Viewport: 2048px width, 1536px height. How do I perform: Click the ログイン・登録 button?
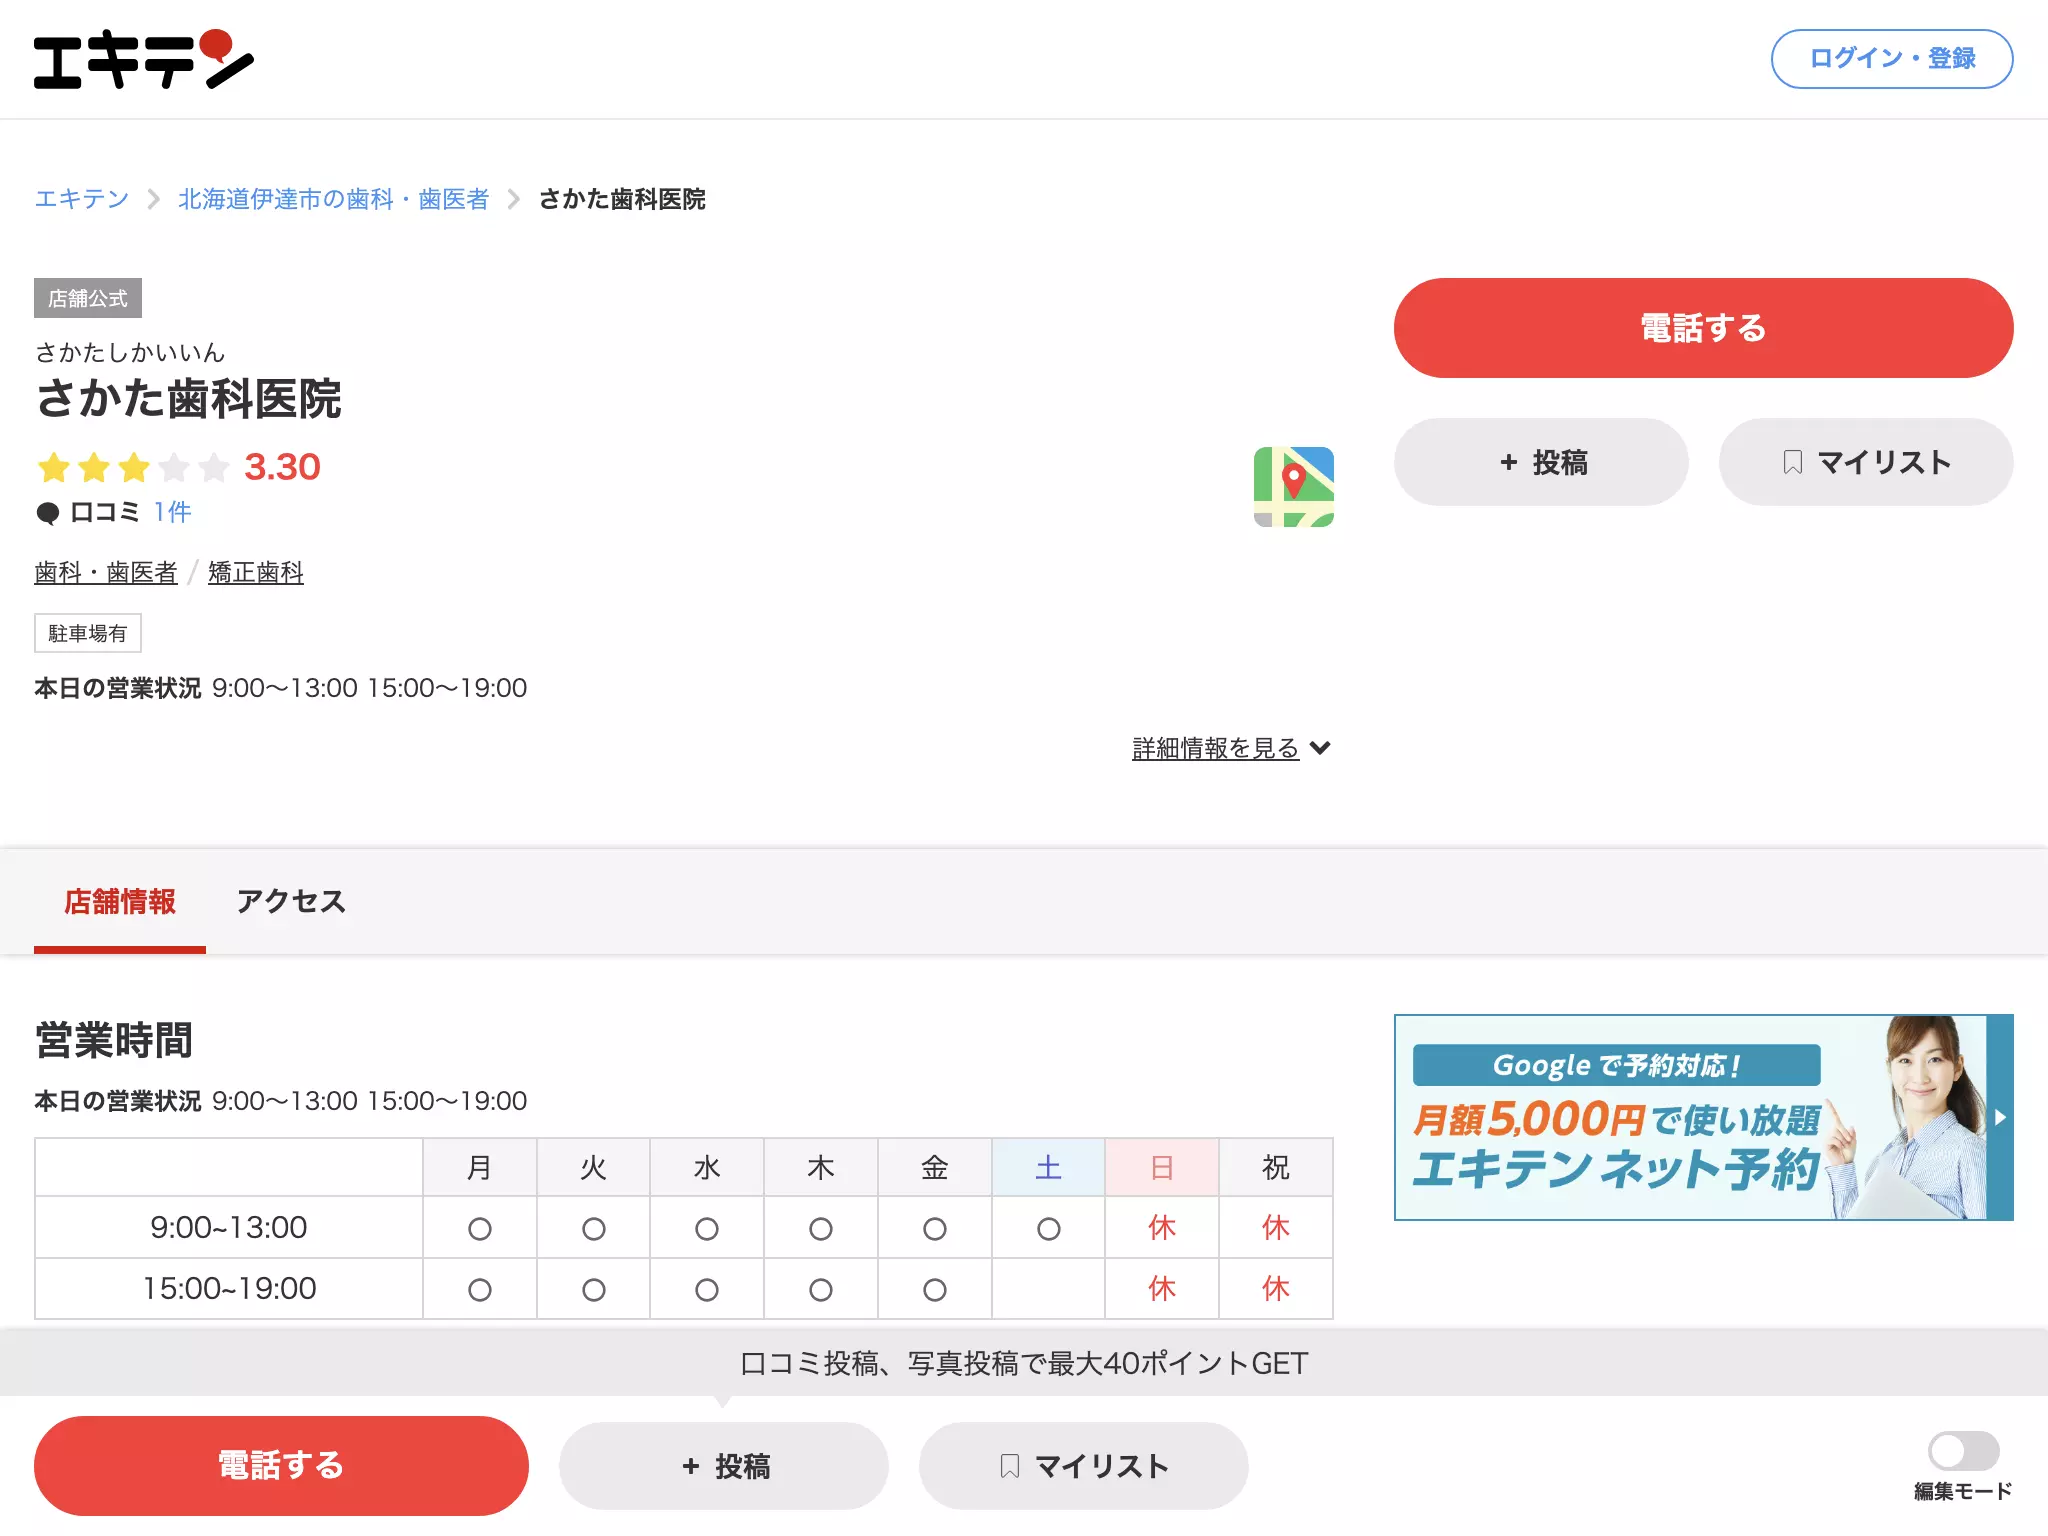pyautogui.click(x=1892, y=59)
